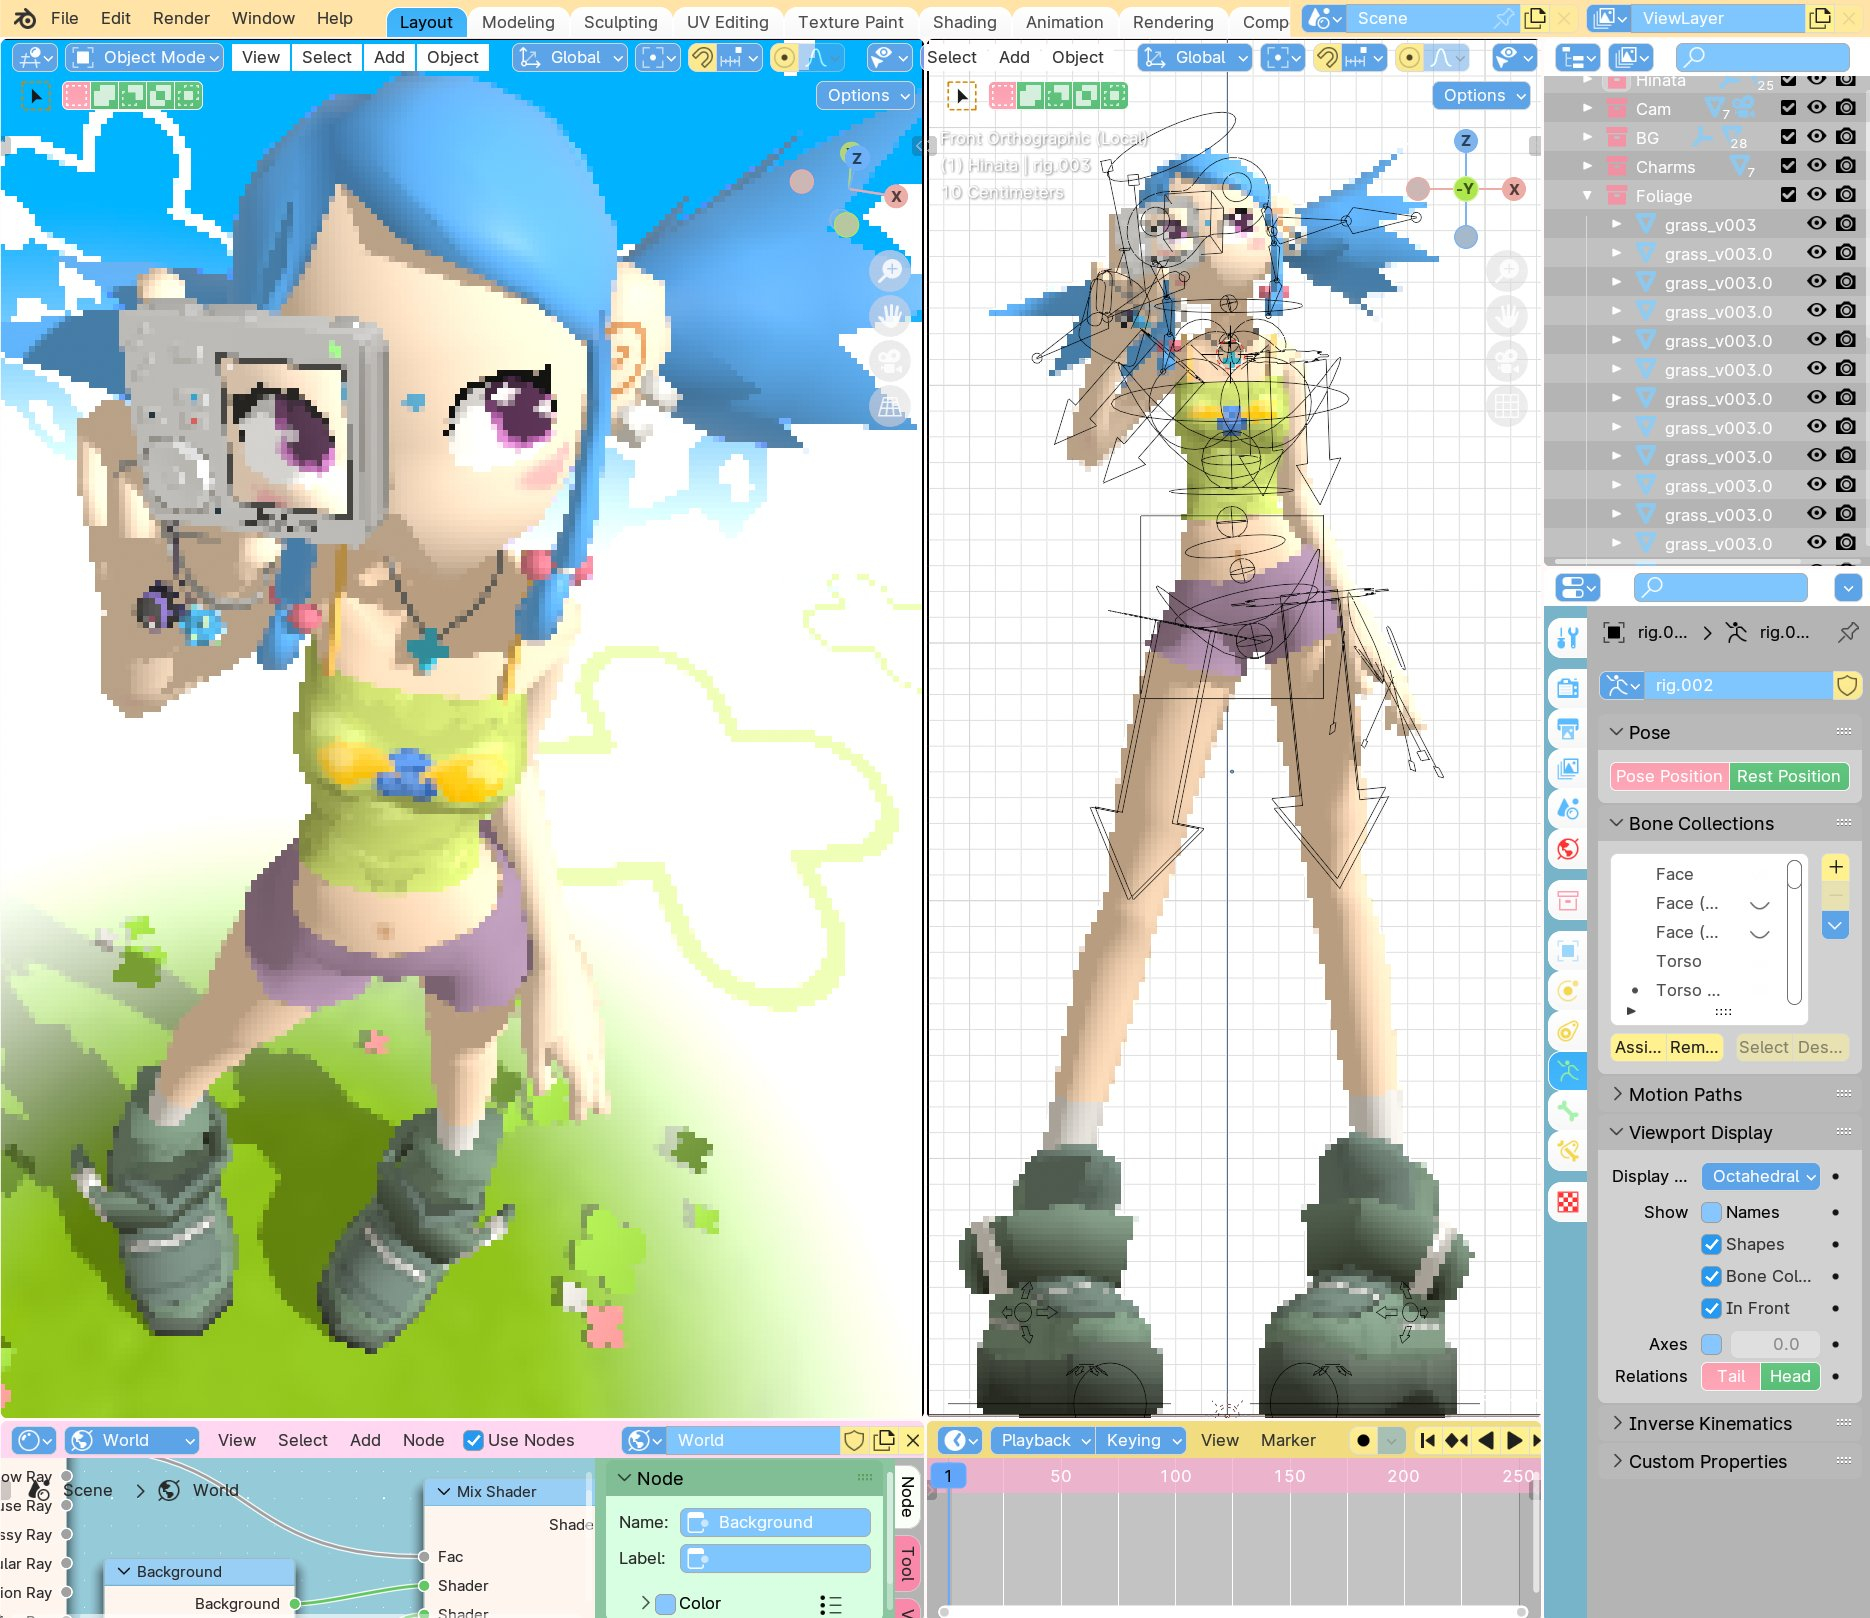
Task: Click the pan hand gizmo in the left viewport
Action: [889, 316]
